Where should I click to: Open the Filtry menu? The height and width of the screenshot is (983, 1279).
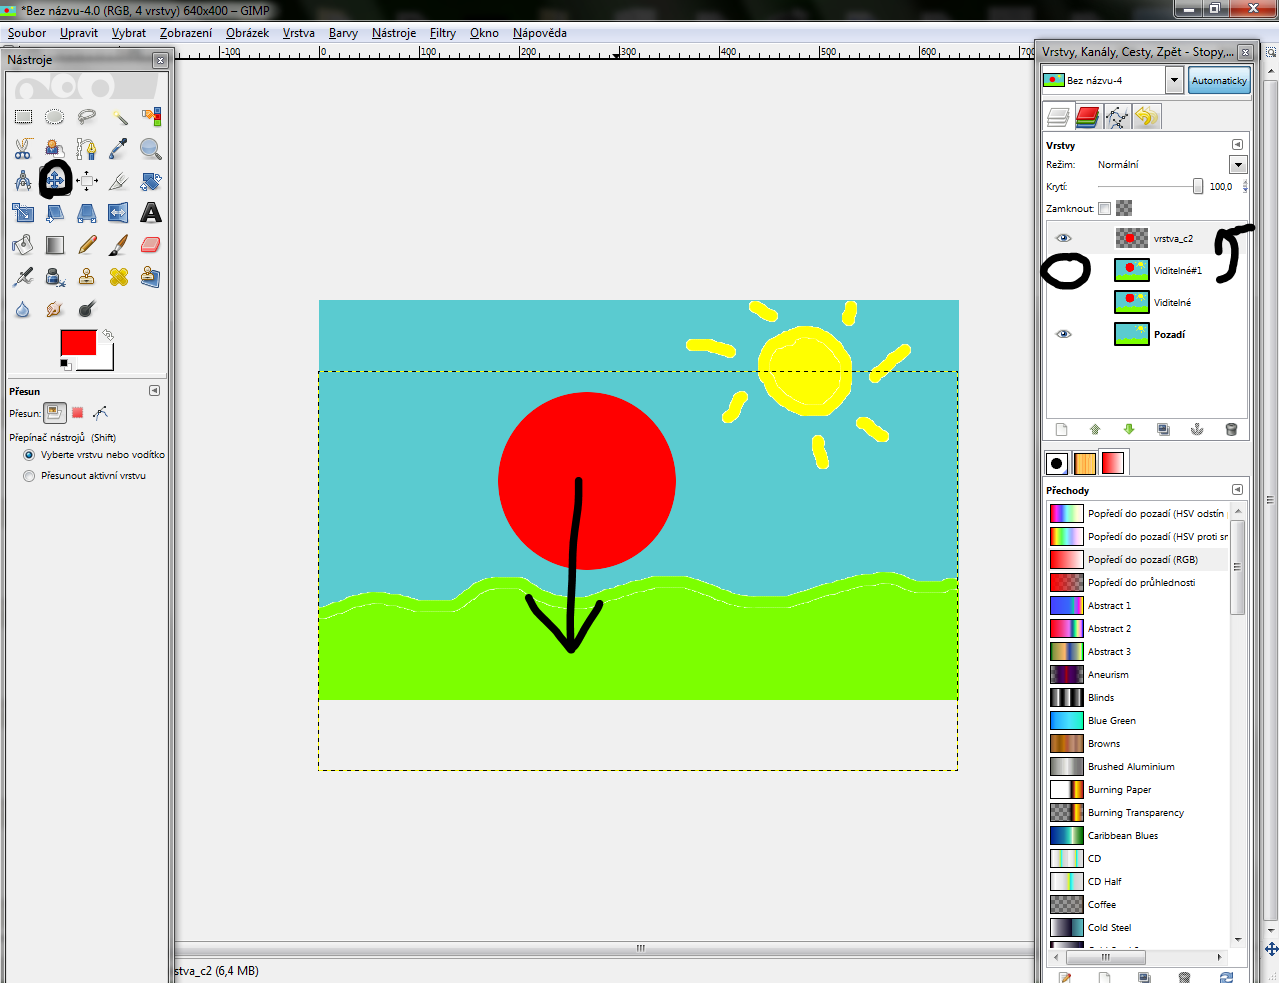(442, 33)
